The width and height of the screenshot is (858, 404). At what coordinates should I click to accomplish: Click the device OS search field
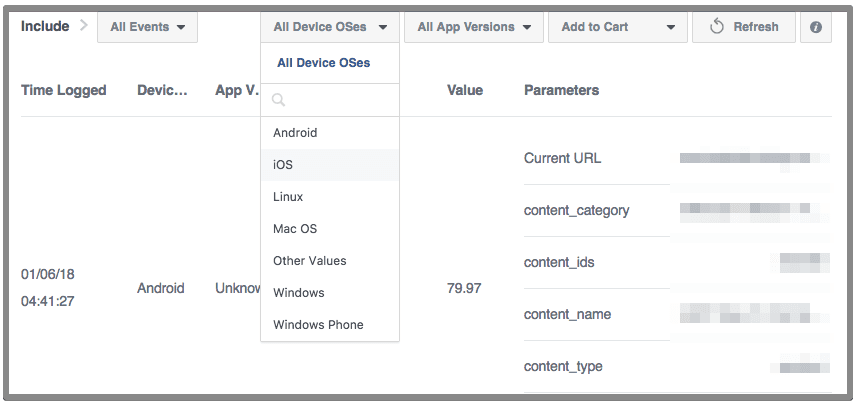(x=338, y=100)
